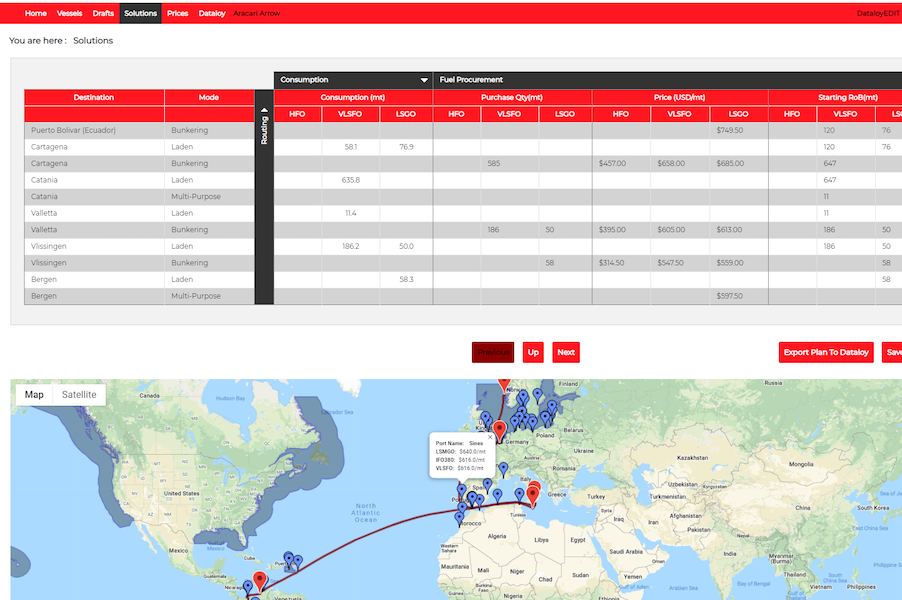Switch the map to Map view

[x=34, y=395]
